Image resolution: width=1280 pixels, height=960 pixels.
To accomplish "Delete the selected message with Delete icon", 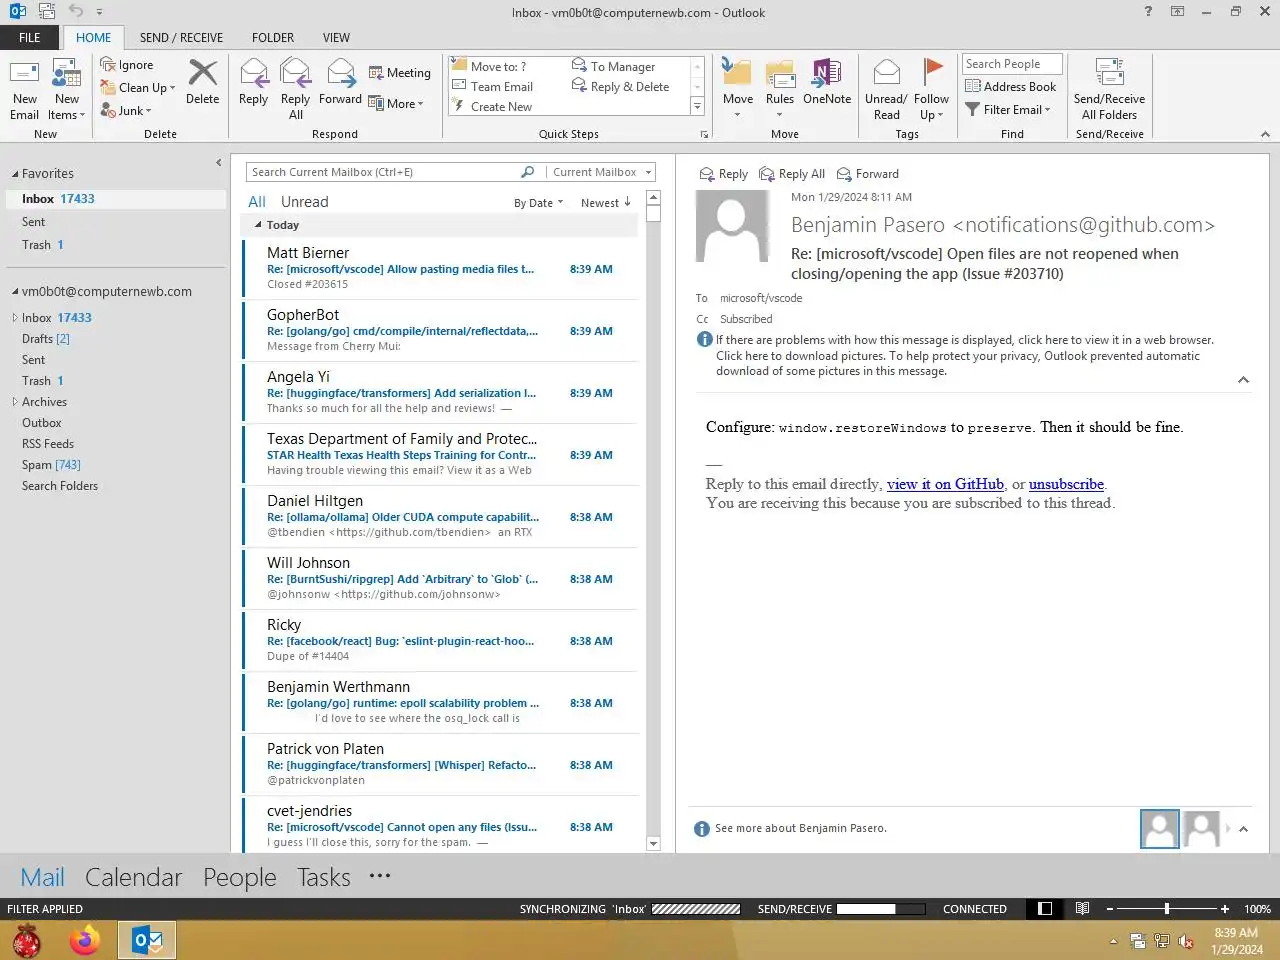I will 203,74.
